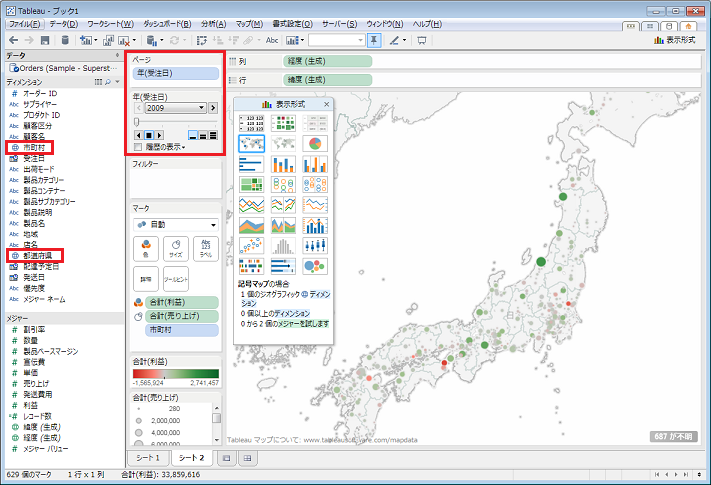The width and height of the screenshot is (711, 485).
Task: Open the new worksheet dropdown arrow
Action: coord(95,40)
